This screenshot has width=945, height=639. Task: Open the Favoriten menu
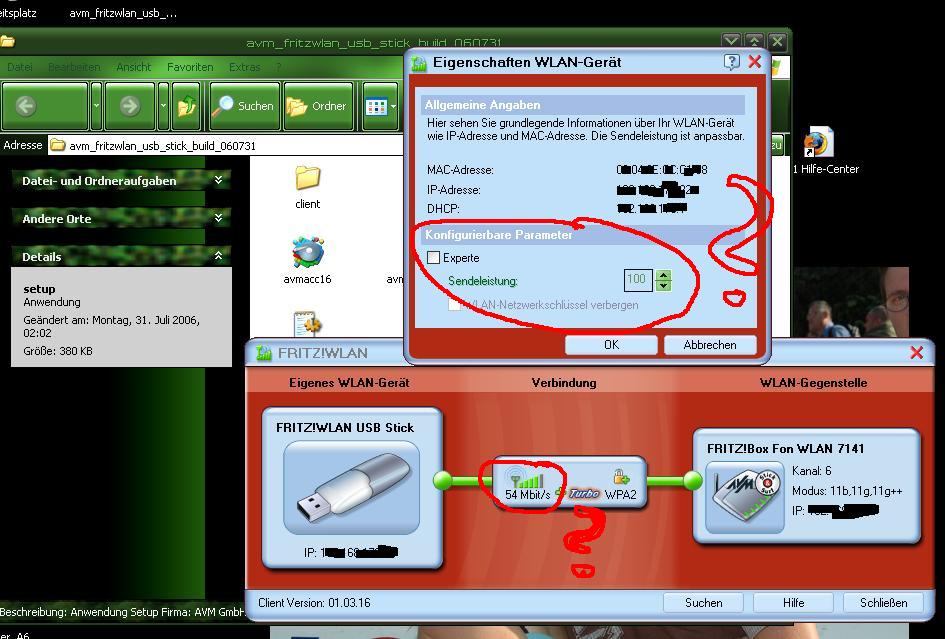coord(190,67)
